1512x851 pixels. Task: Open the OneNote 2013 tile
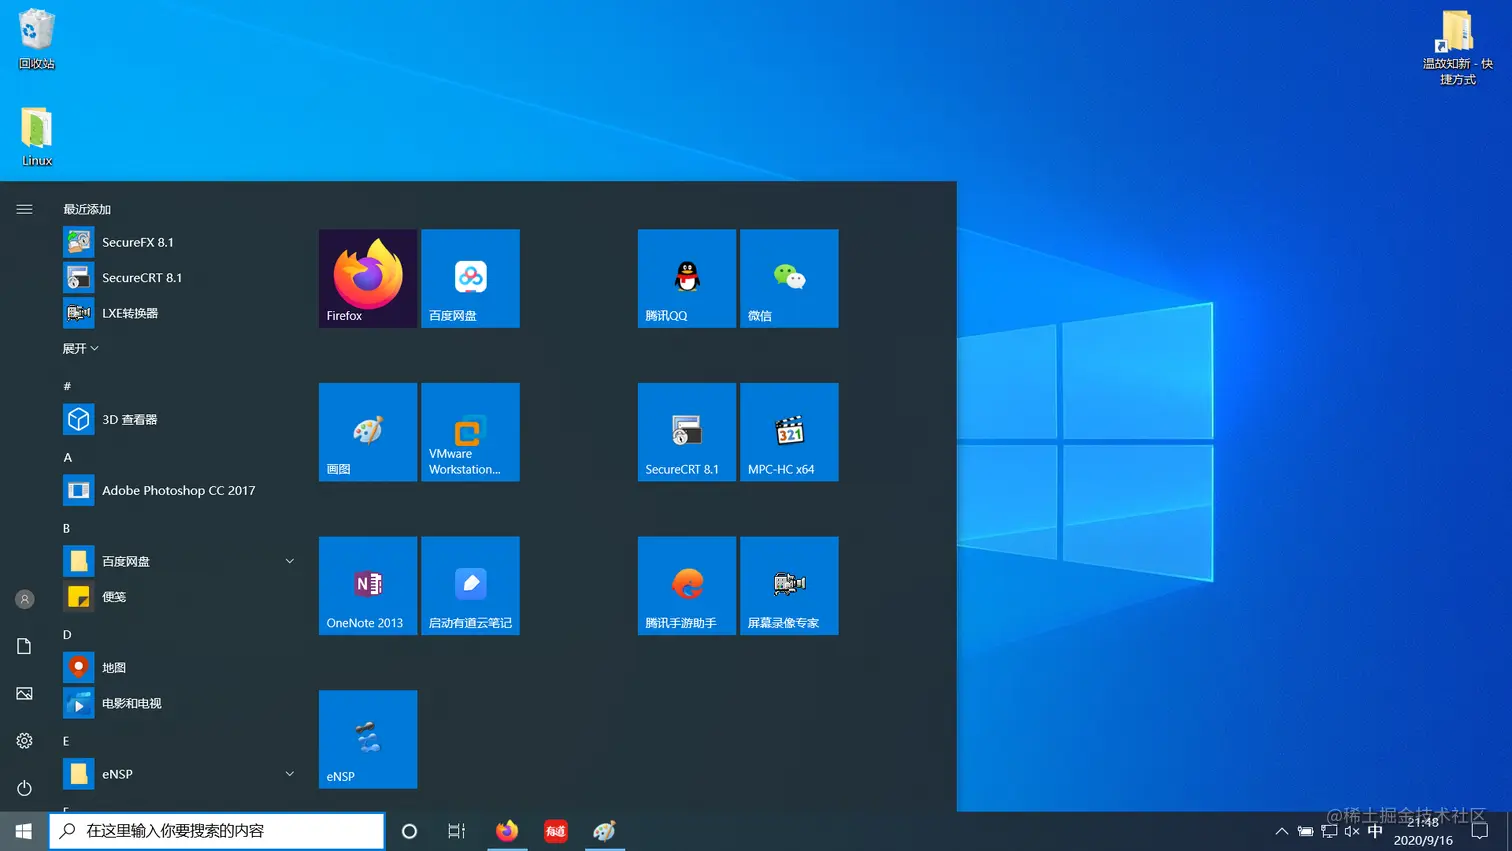pyautogui.click(x=368, y=586)
